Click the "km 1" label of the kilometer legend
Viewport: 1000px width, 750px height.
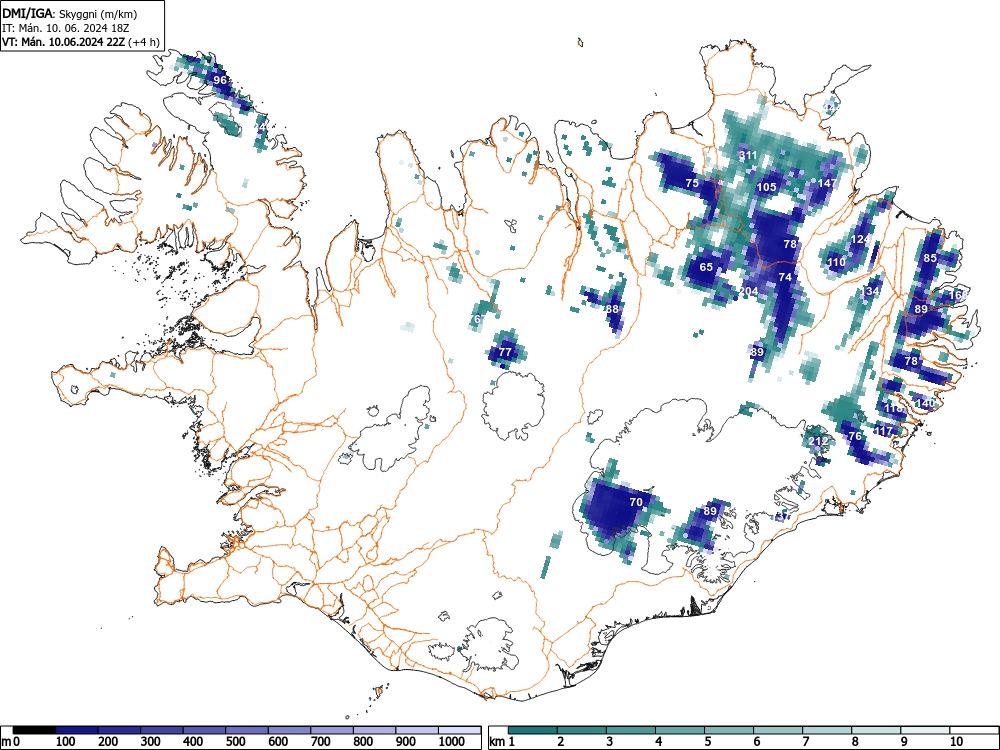[501, 742]
